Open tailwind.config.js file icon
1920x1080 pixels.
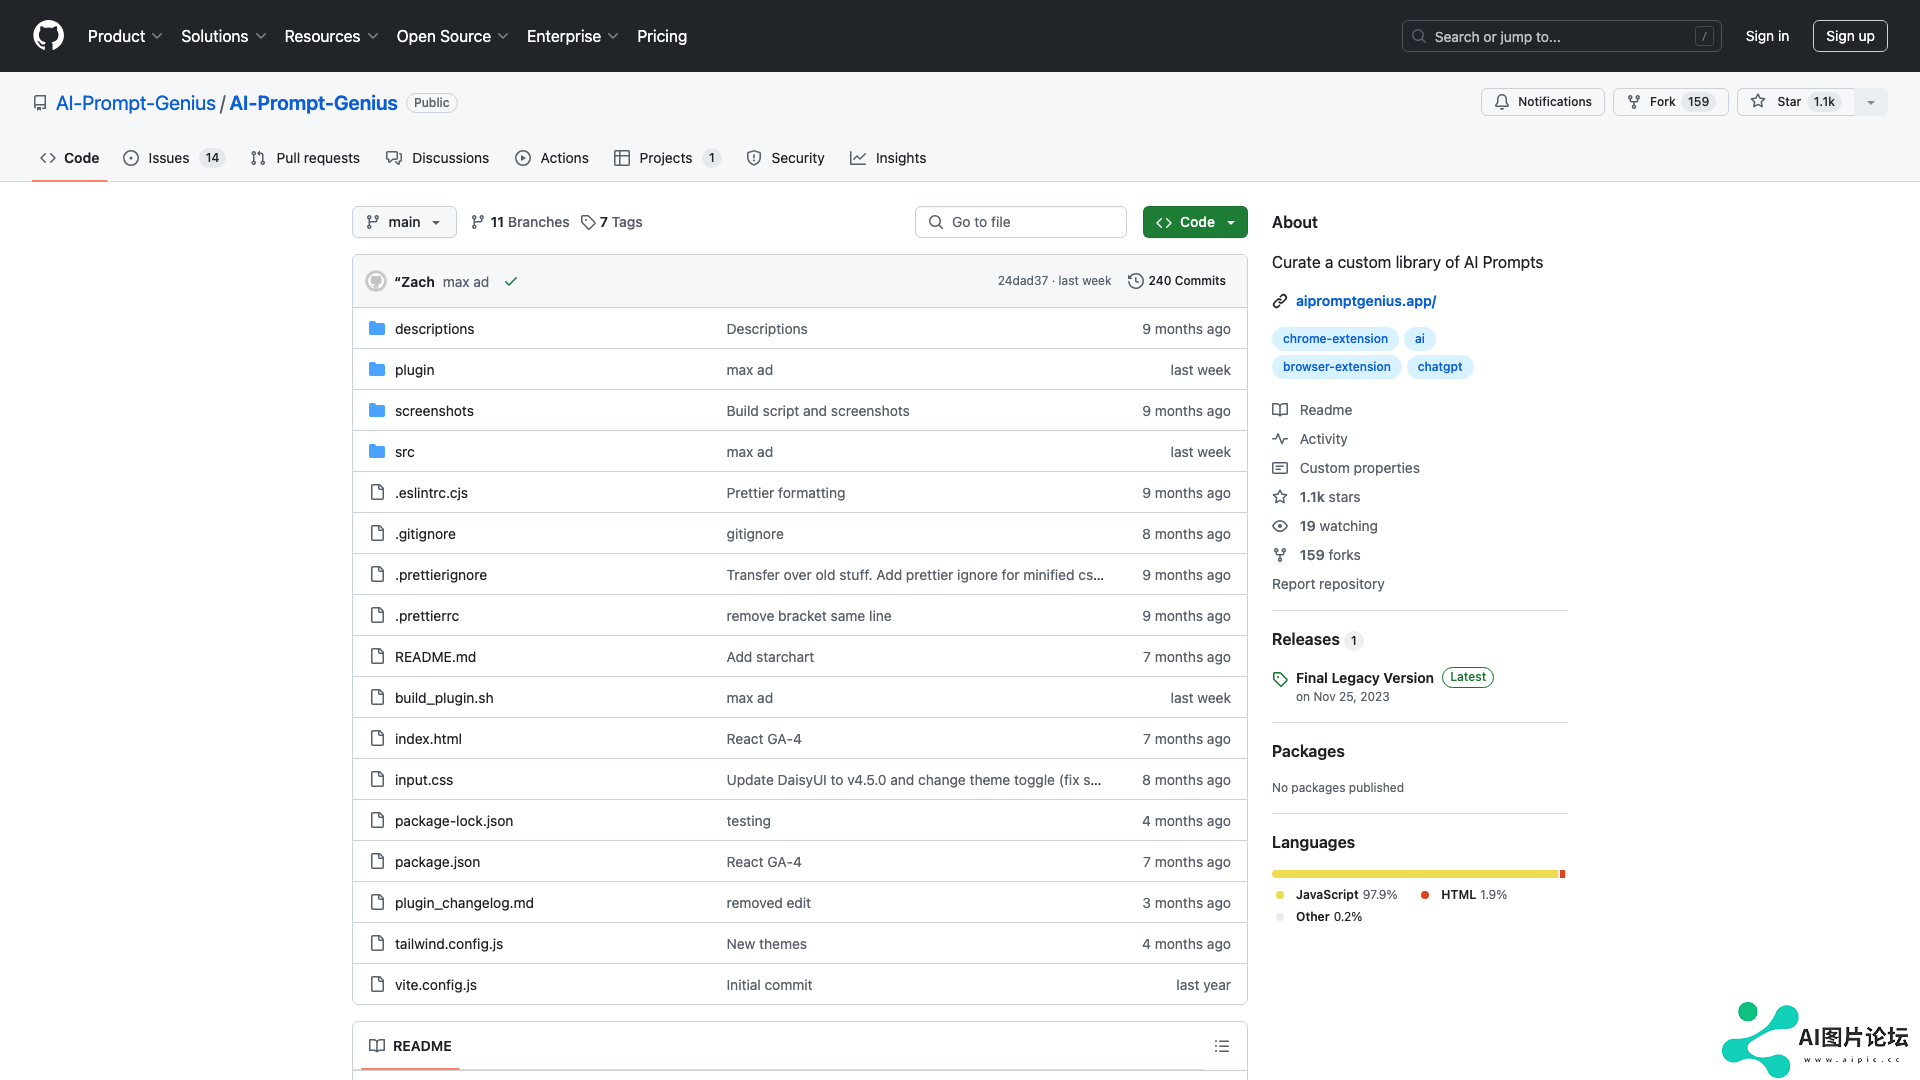coord(377,944)
